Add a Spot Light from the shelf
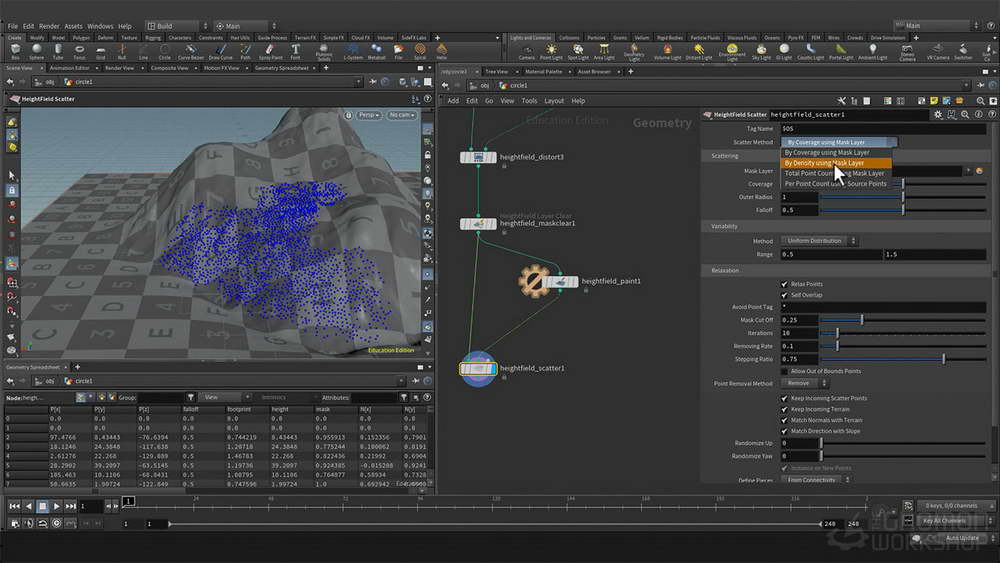This screenshot has width=1000, height=563. pos(578,52)
